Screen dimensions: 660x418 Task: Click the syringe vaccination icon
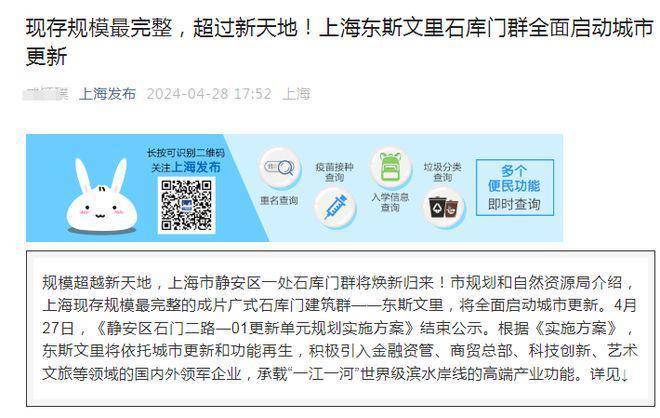point(335,206)
